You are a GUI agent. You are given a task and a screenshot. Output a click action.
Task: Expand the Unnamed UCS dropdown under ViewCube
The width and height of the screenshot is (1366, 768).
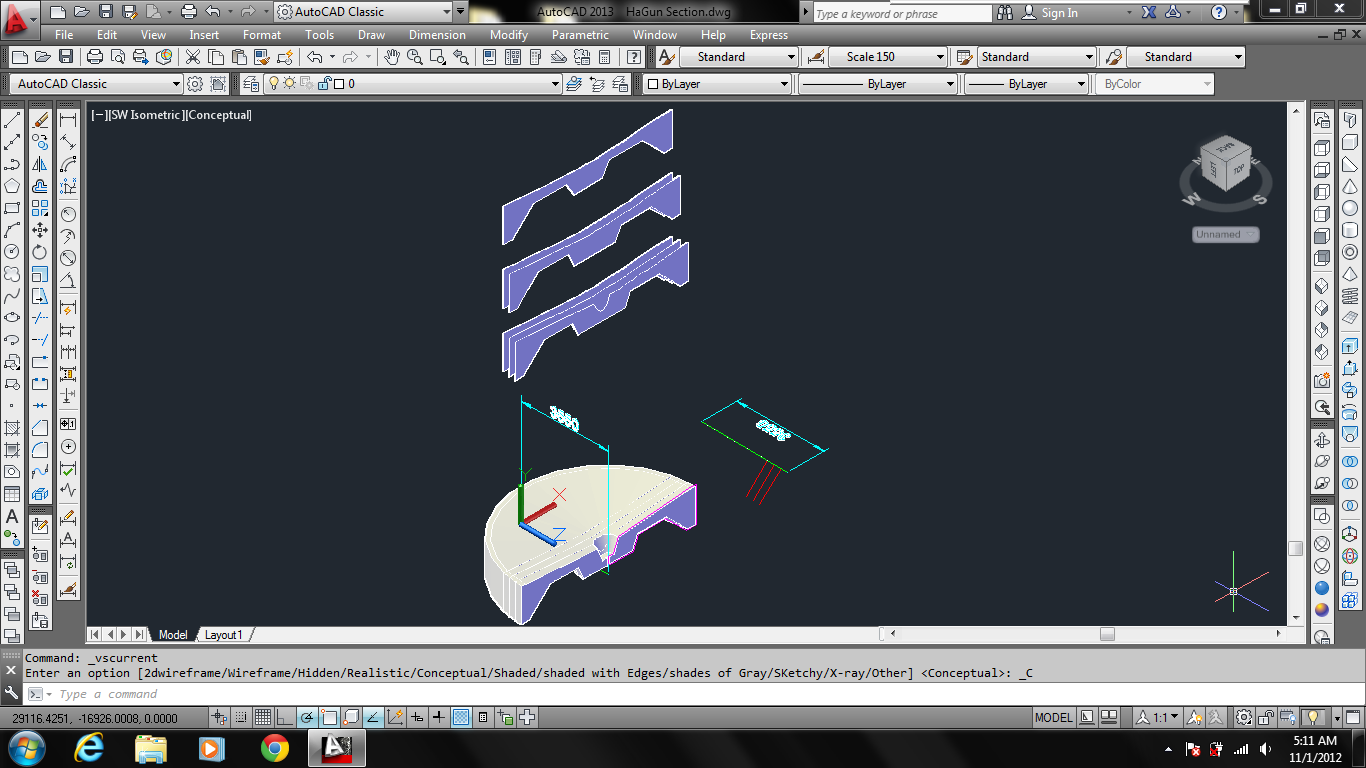(x=1225, y=235)
